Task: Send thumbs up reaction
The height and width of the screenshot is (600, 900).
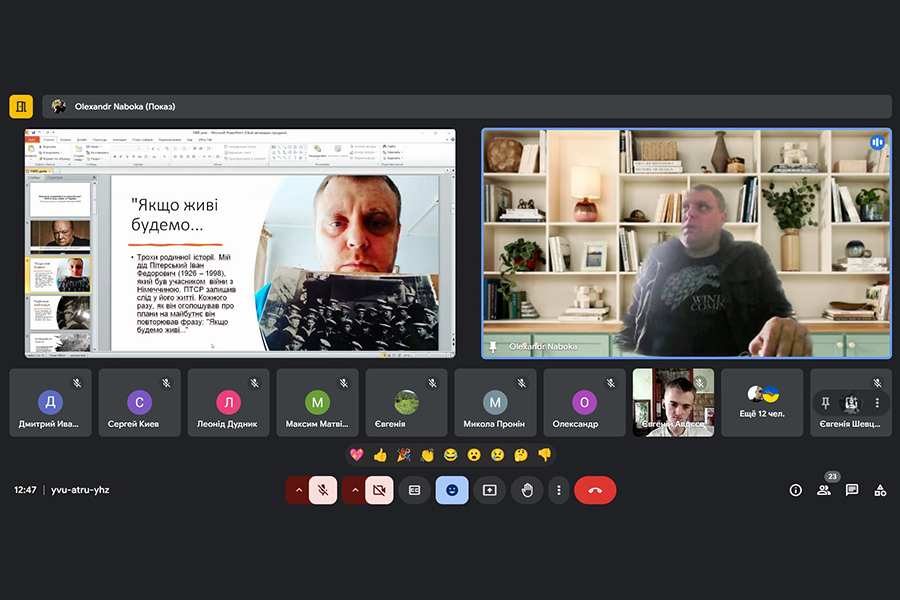Action: coord(380,455)
